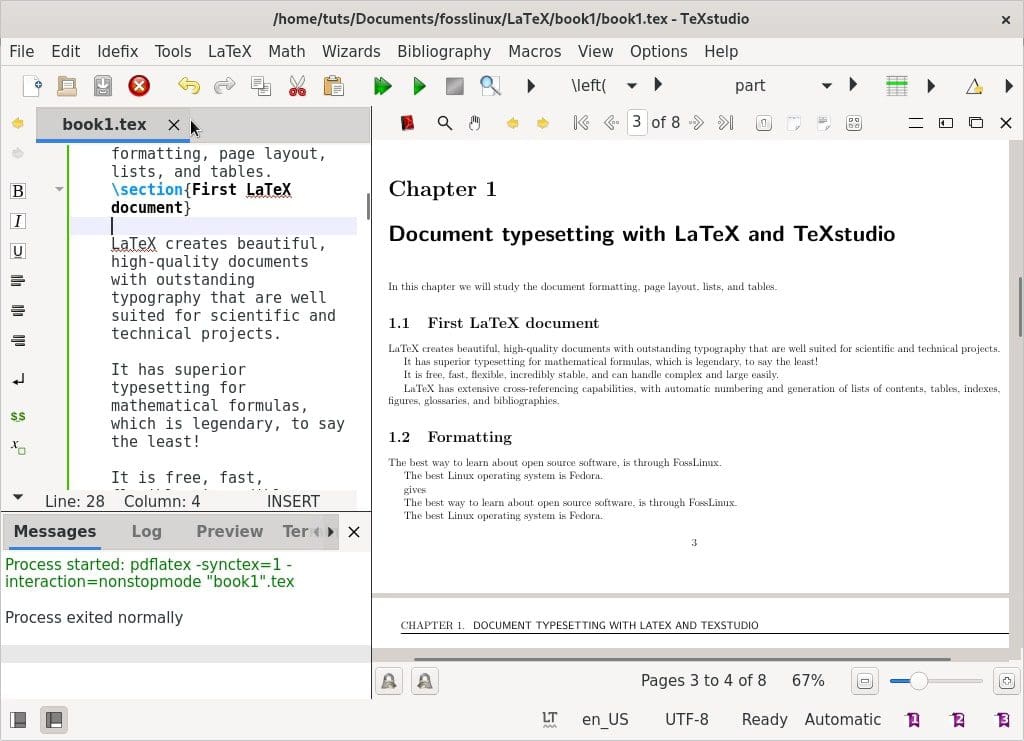1024x741 pixels.
Task: Toggle the bottom messages panel in the status bar
Action: tap(53, 719)
